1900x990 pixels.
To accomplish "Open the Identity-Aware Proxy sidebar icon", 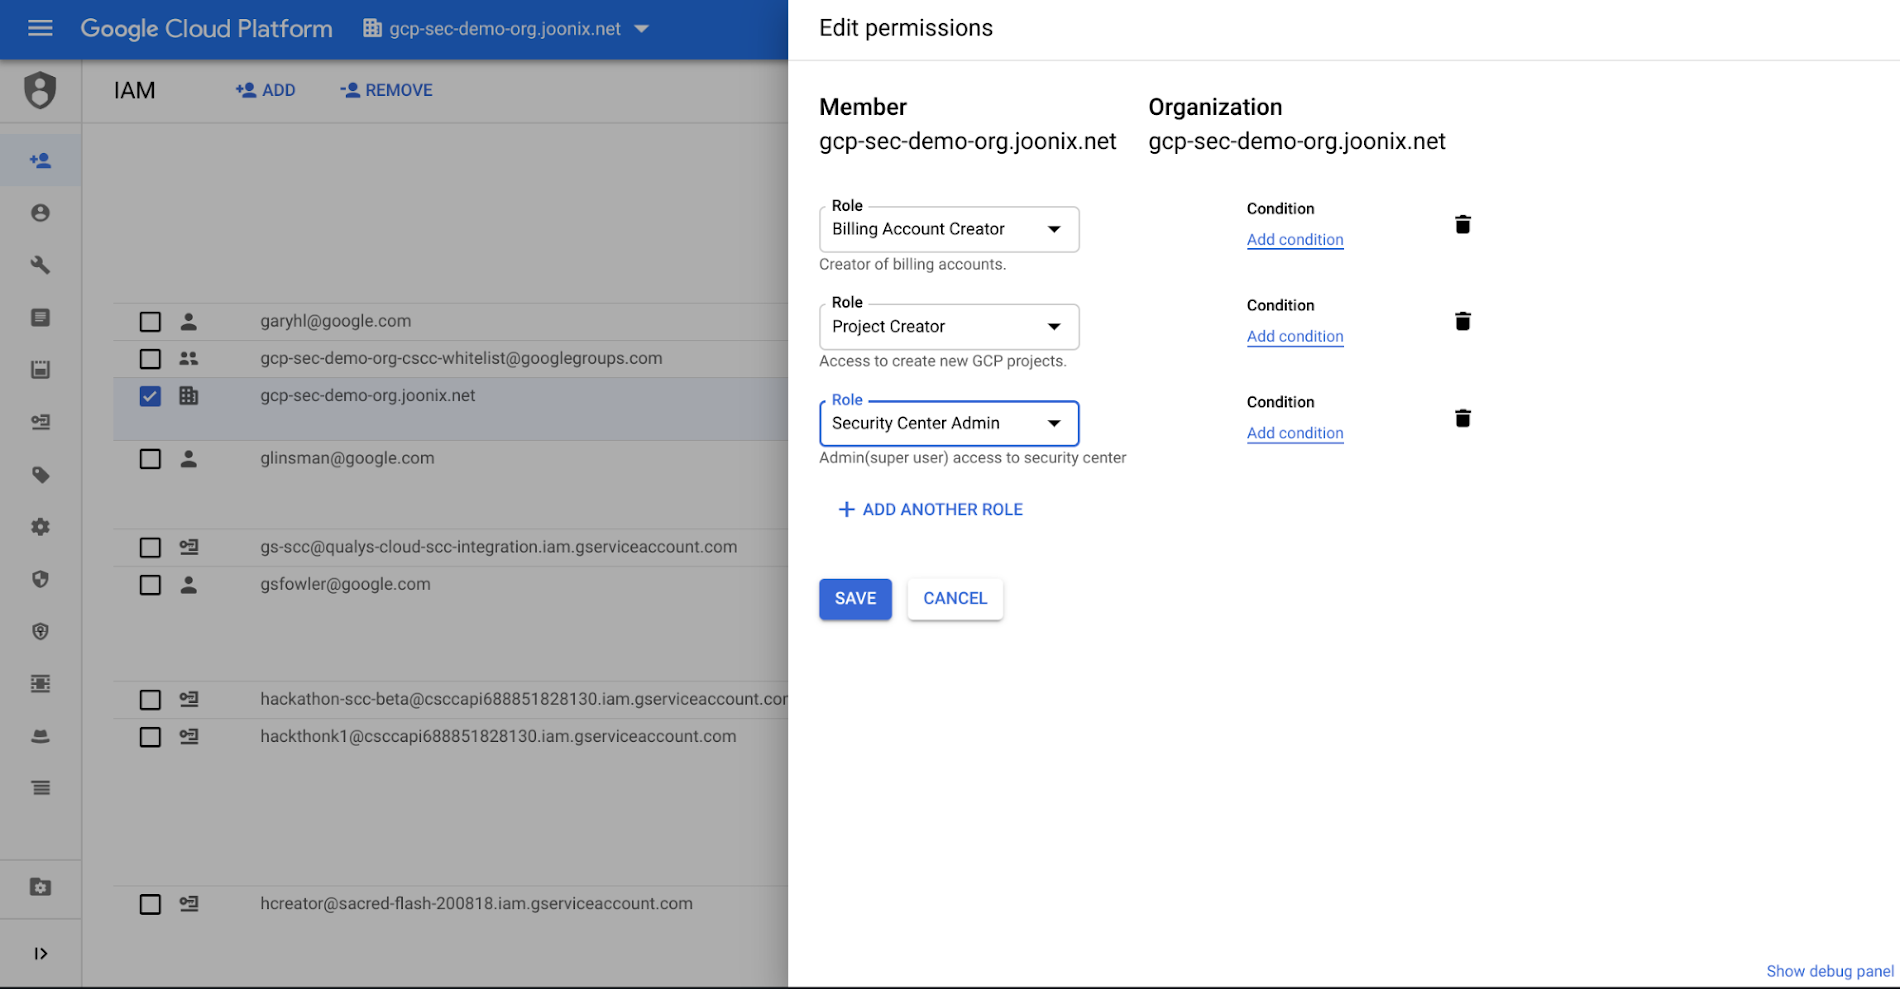I will pos(40,684).
